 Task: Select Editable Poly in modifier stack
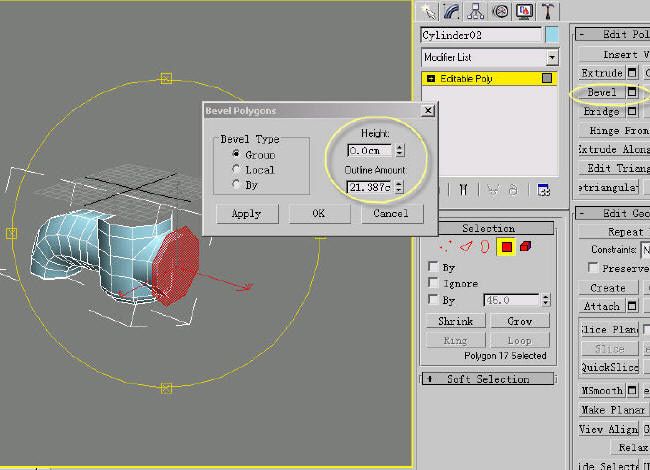point(489,78)
